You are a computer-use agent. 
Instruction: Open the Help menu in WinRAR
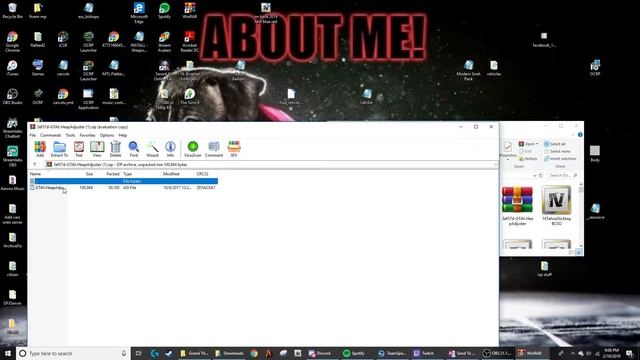pyautogui.click(x=122, y=135)
